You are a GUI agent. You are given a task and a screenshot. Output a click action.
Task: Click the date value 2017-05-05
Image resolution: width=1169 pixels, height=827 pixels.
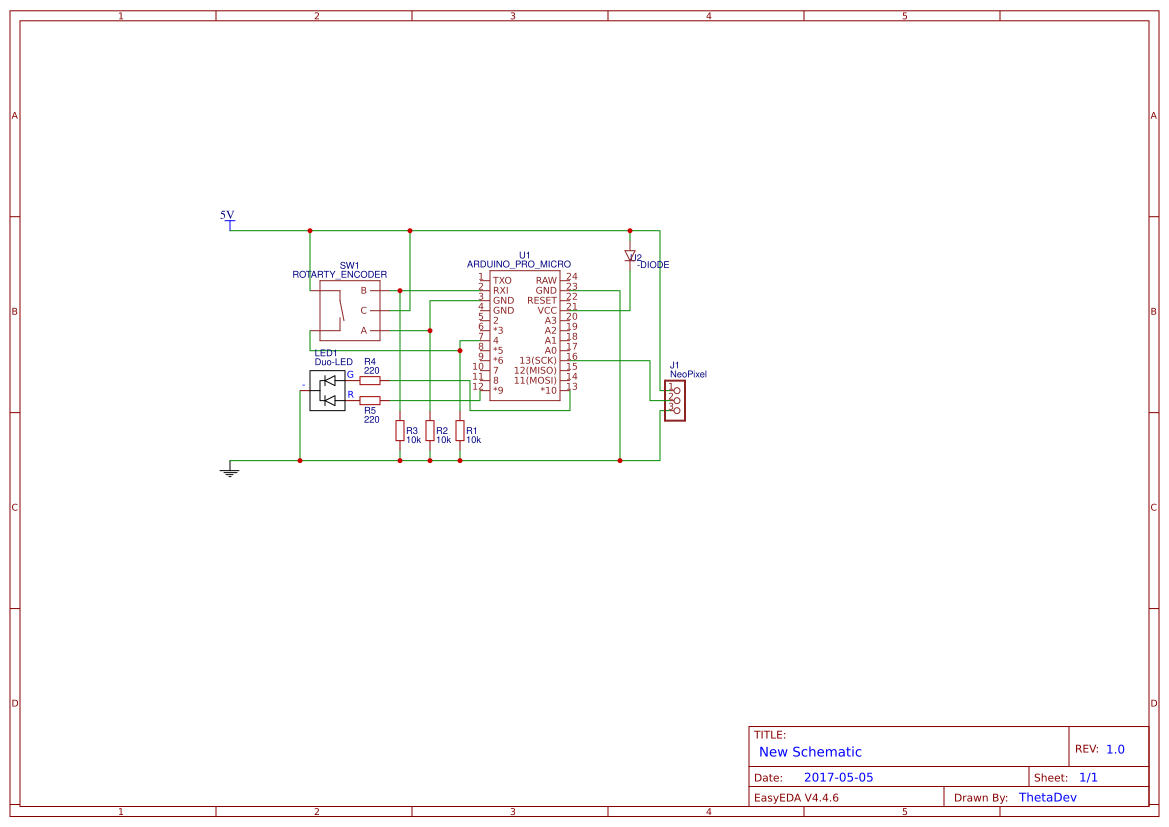point(838,777)
